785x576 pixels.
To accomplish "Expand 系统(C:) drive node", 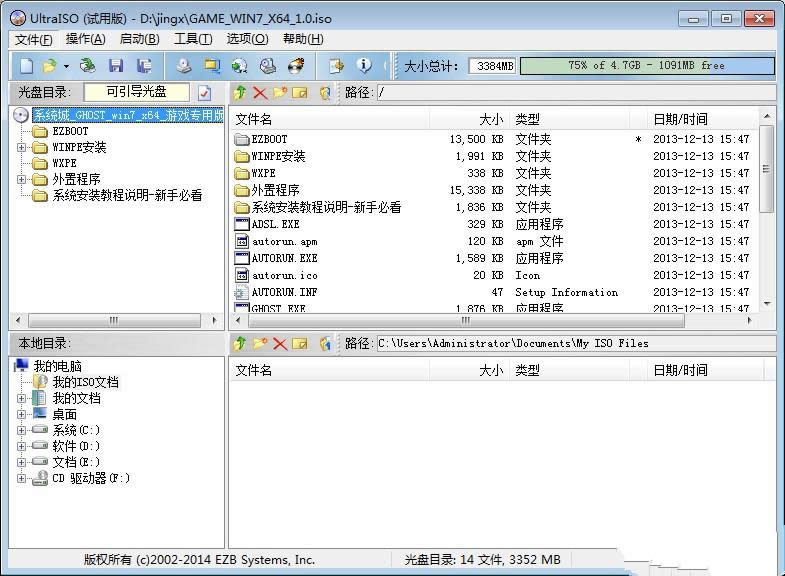I will pyautogui.click(x=21, y=430).
